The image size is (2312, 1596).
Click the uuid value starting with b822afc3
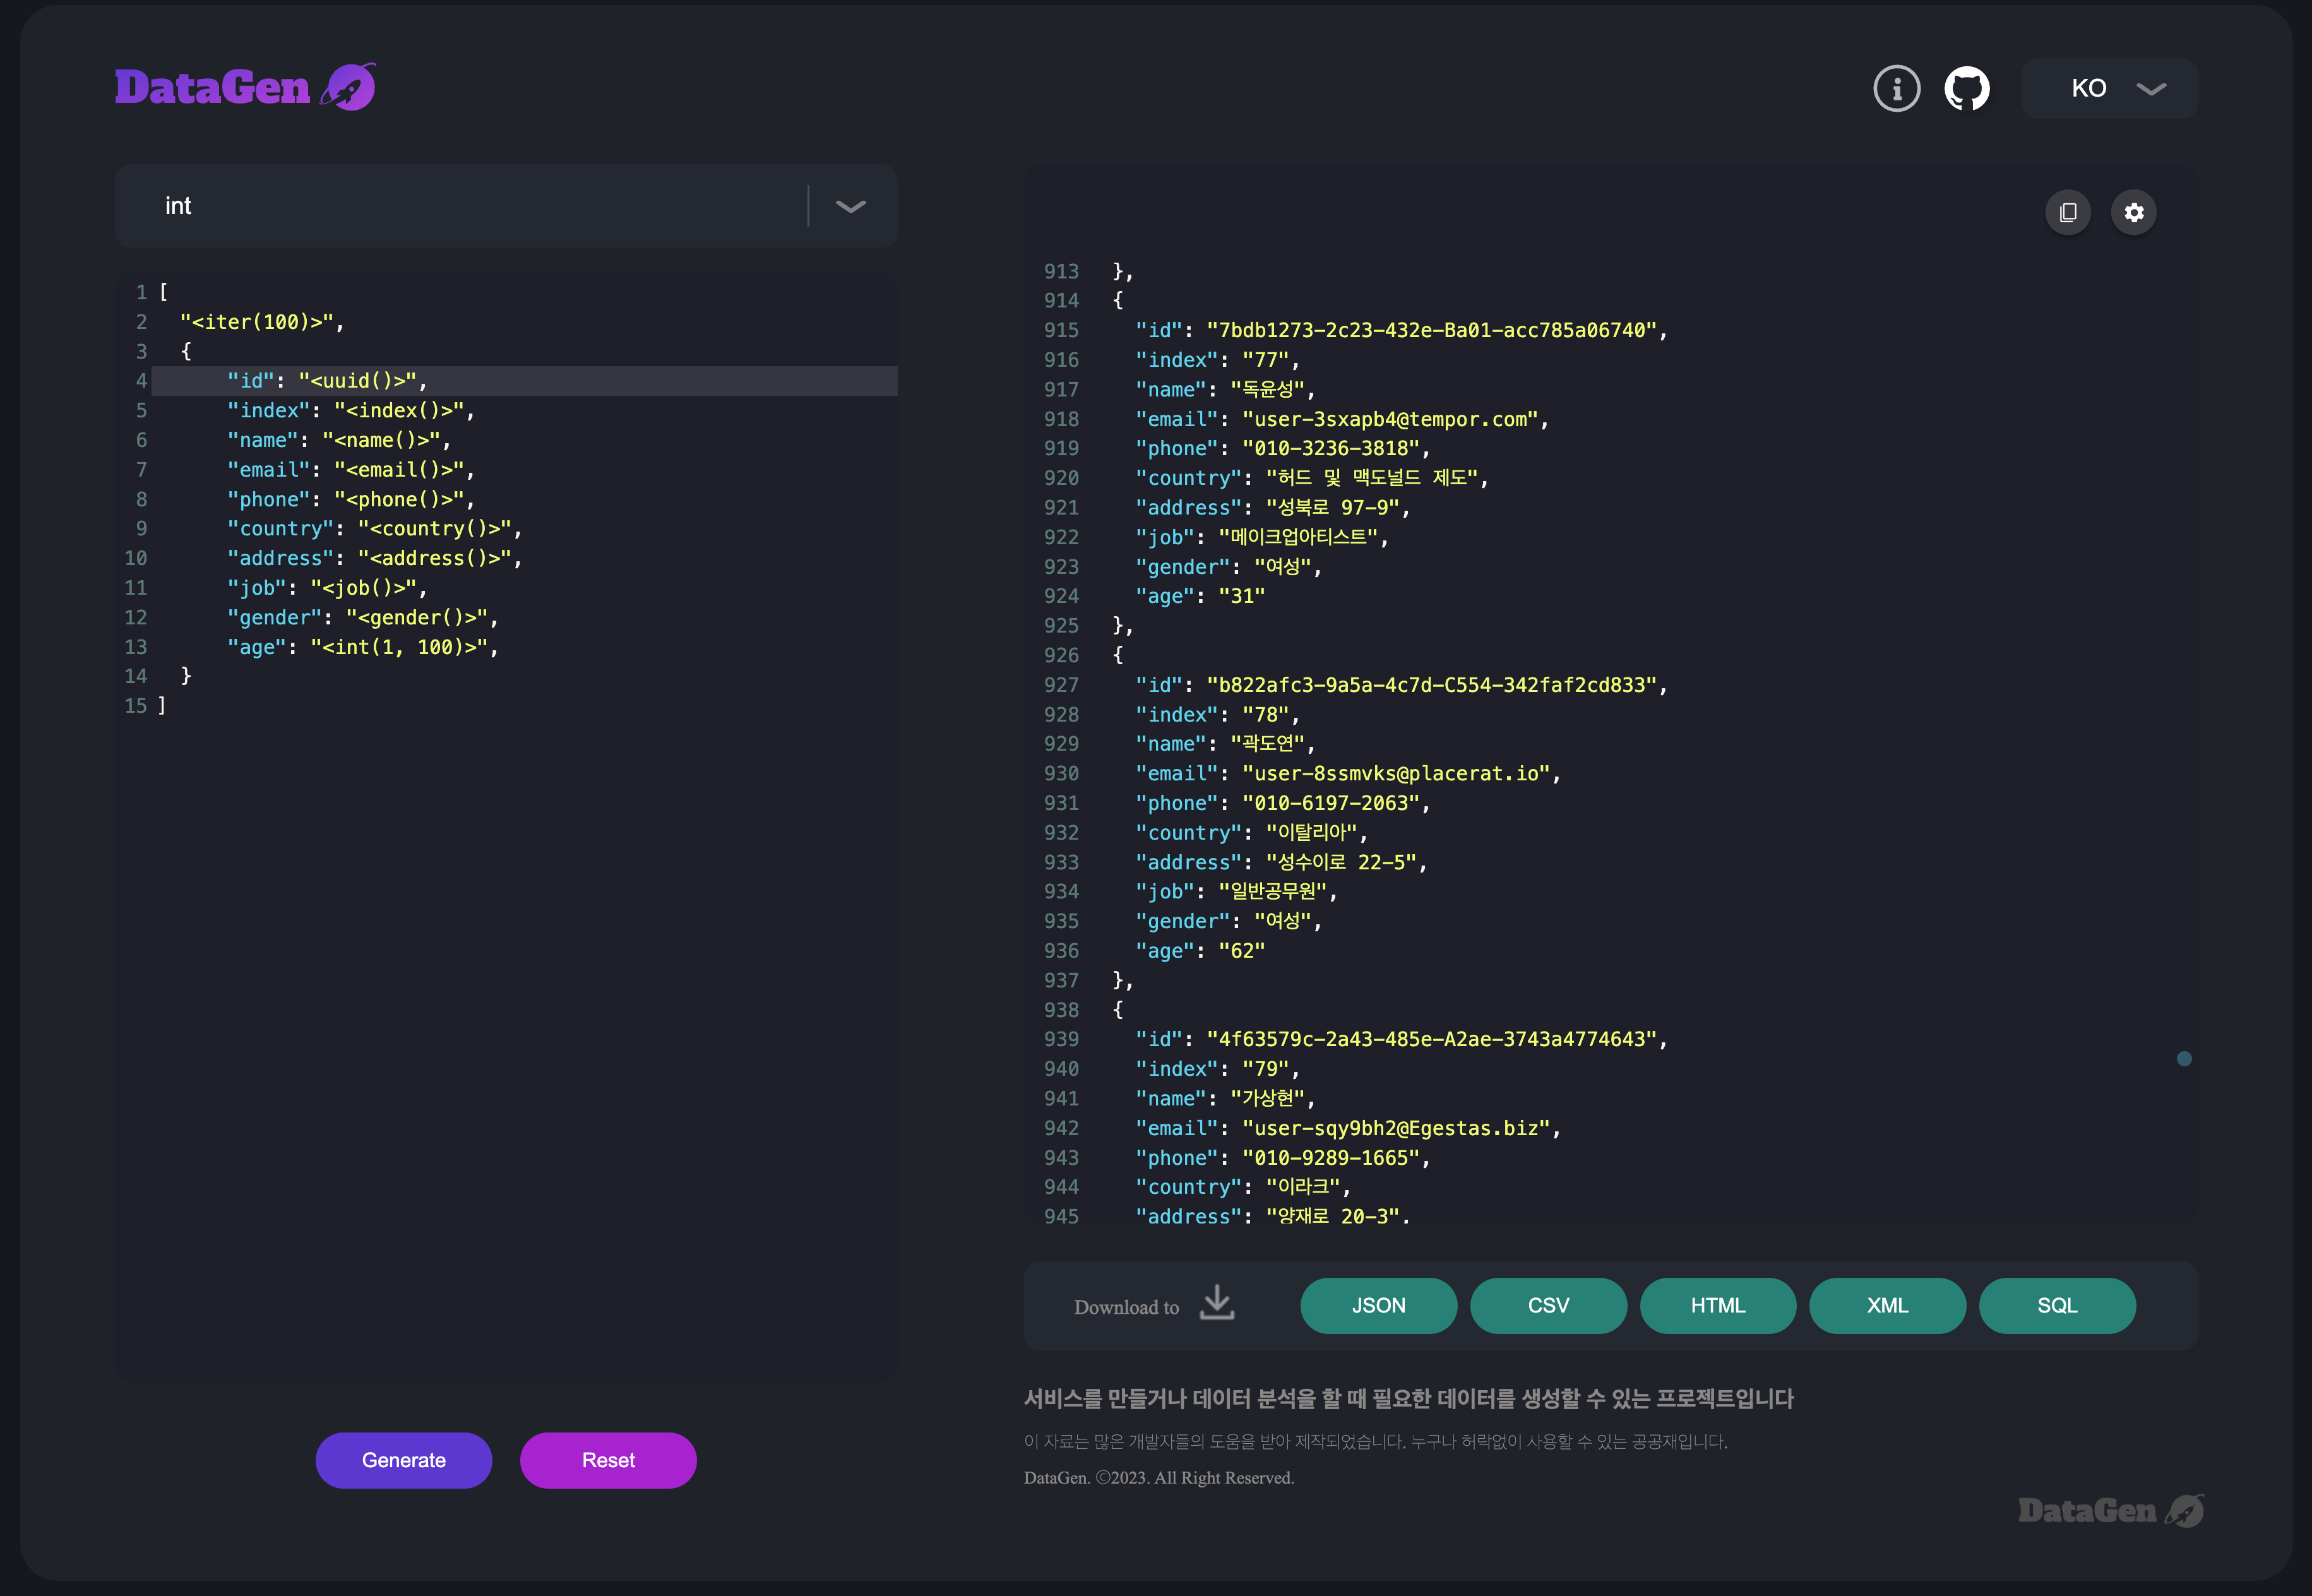click(1432, 685)
